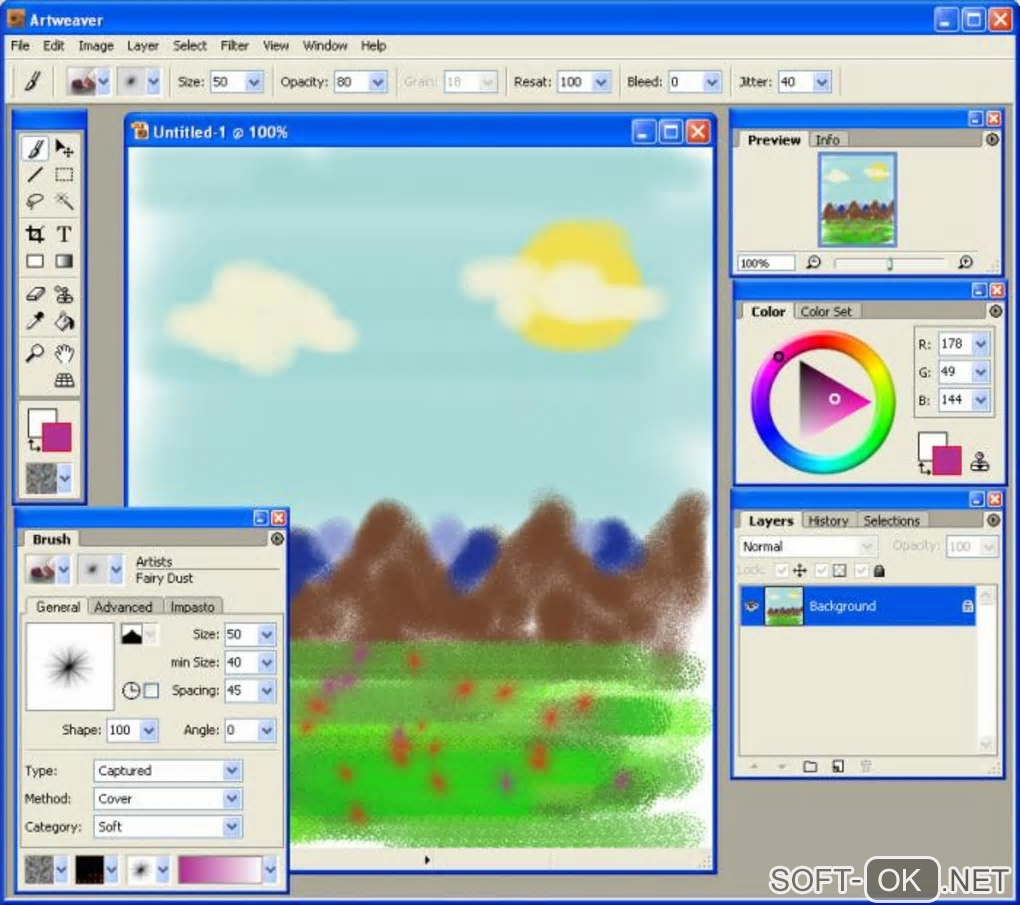
Task: Toggle lock position checkbox in Layers
Action: click(782, 571)
